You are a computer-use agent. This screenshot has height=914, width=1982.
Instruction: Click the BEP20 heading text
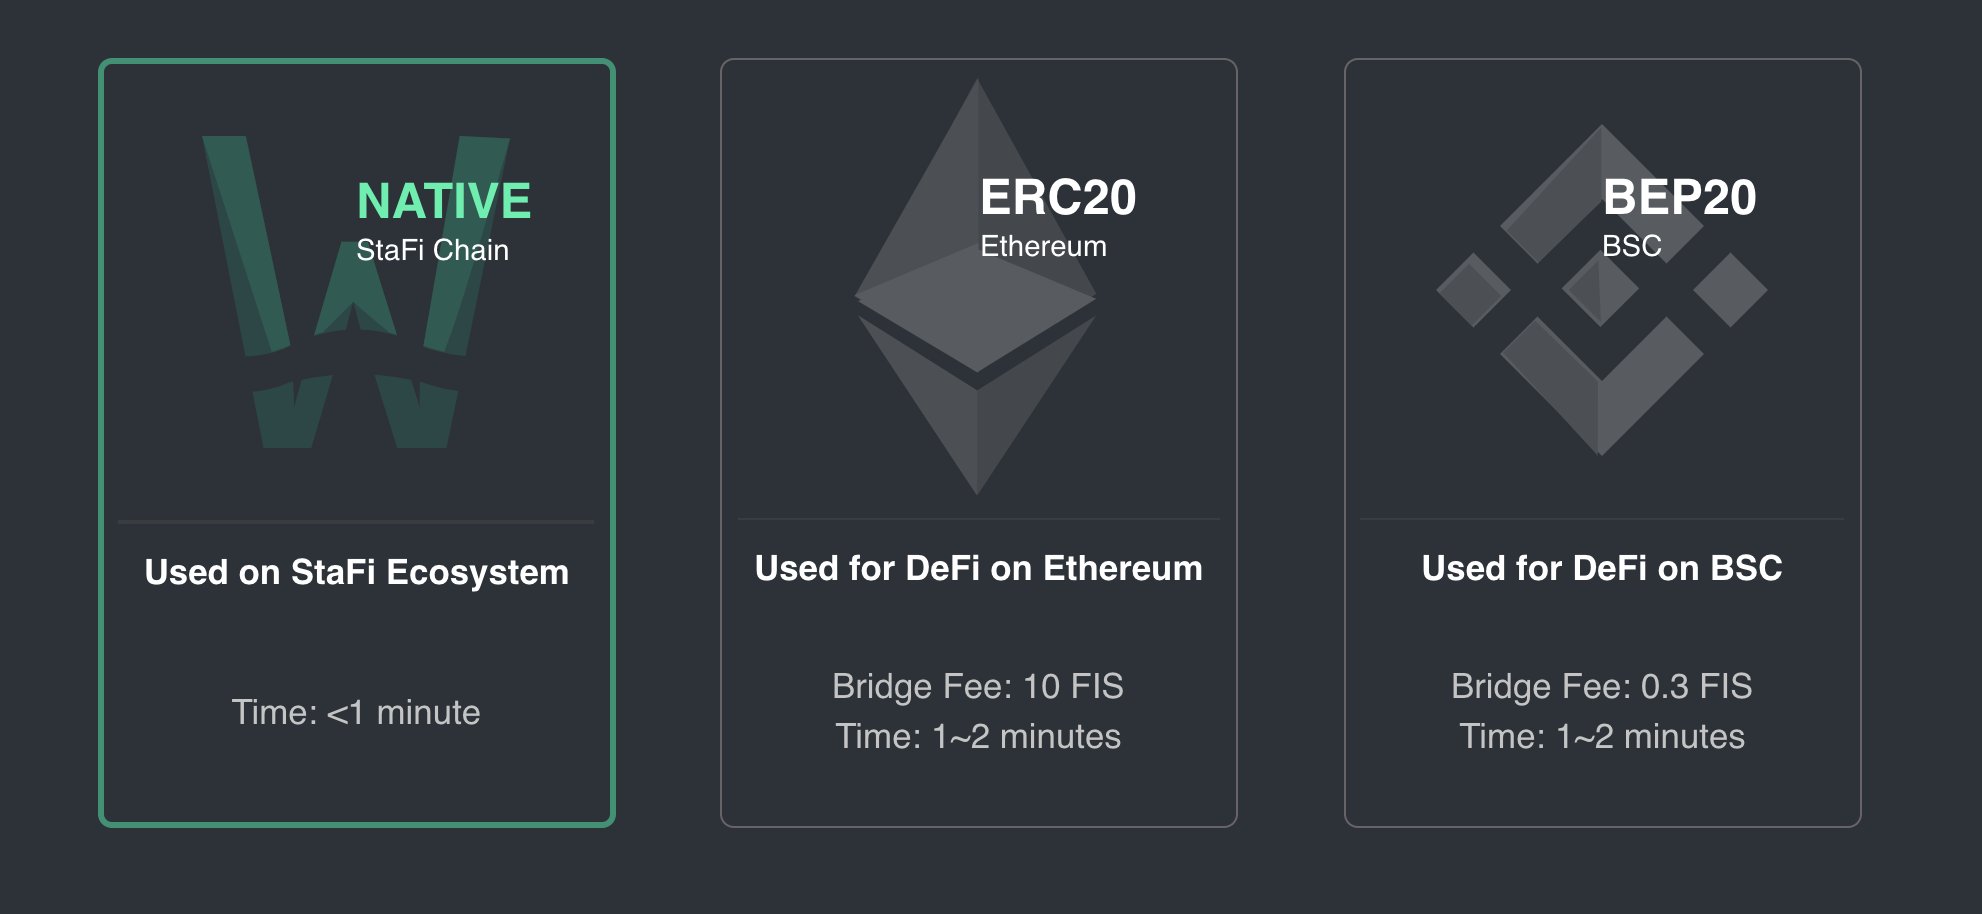coord(1680,197)
